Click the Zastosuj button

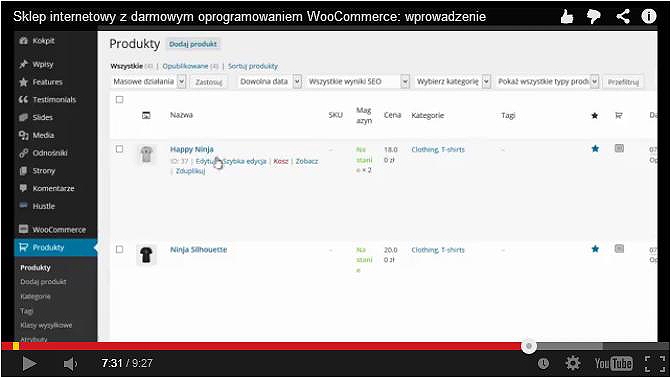point(209,82)
